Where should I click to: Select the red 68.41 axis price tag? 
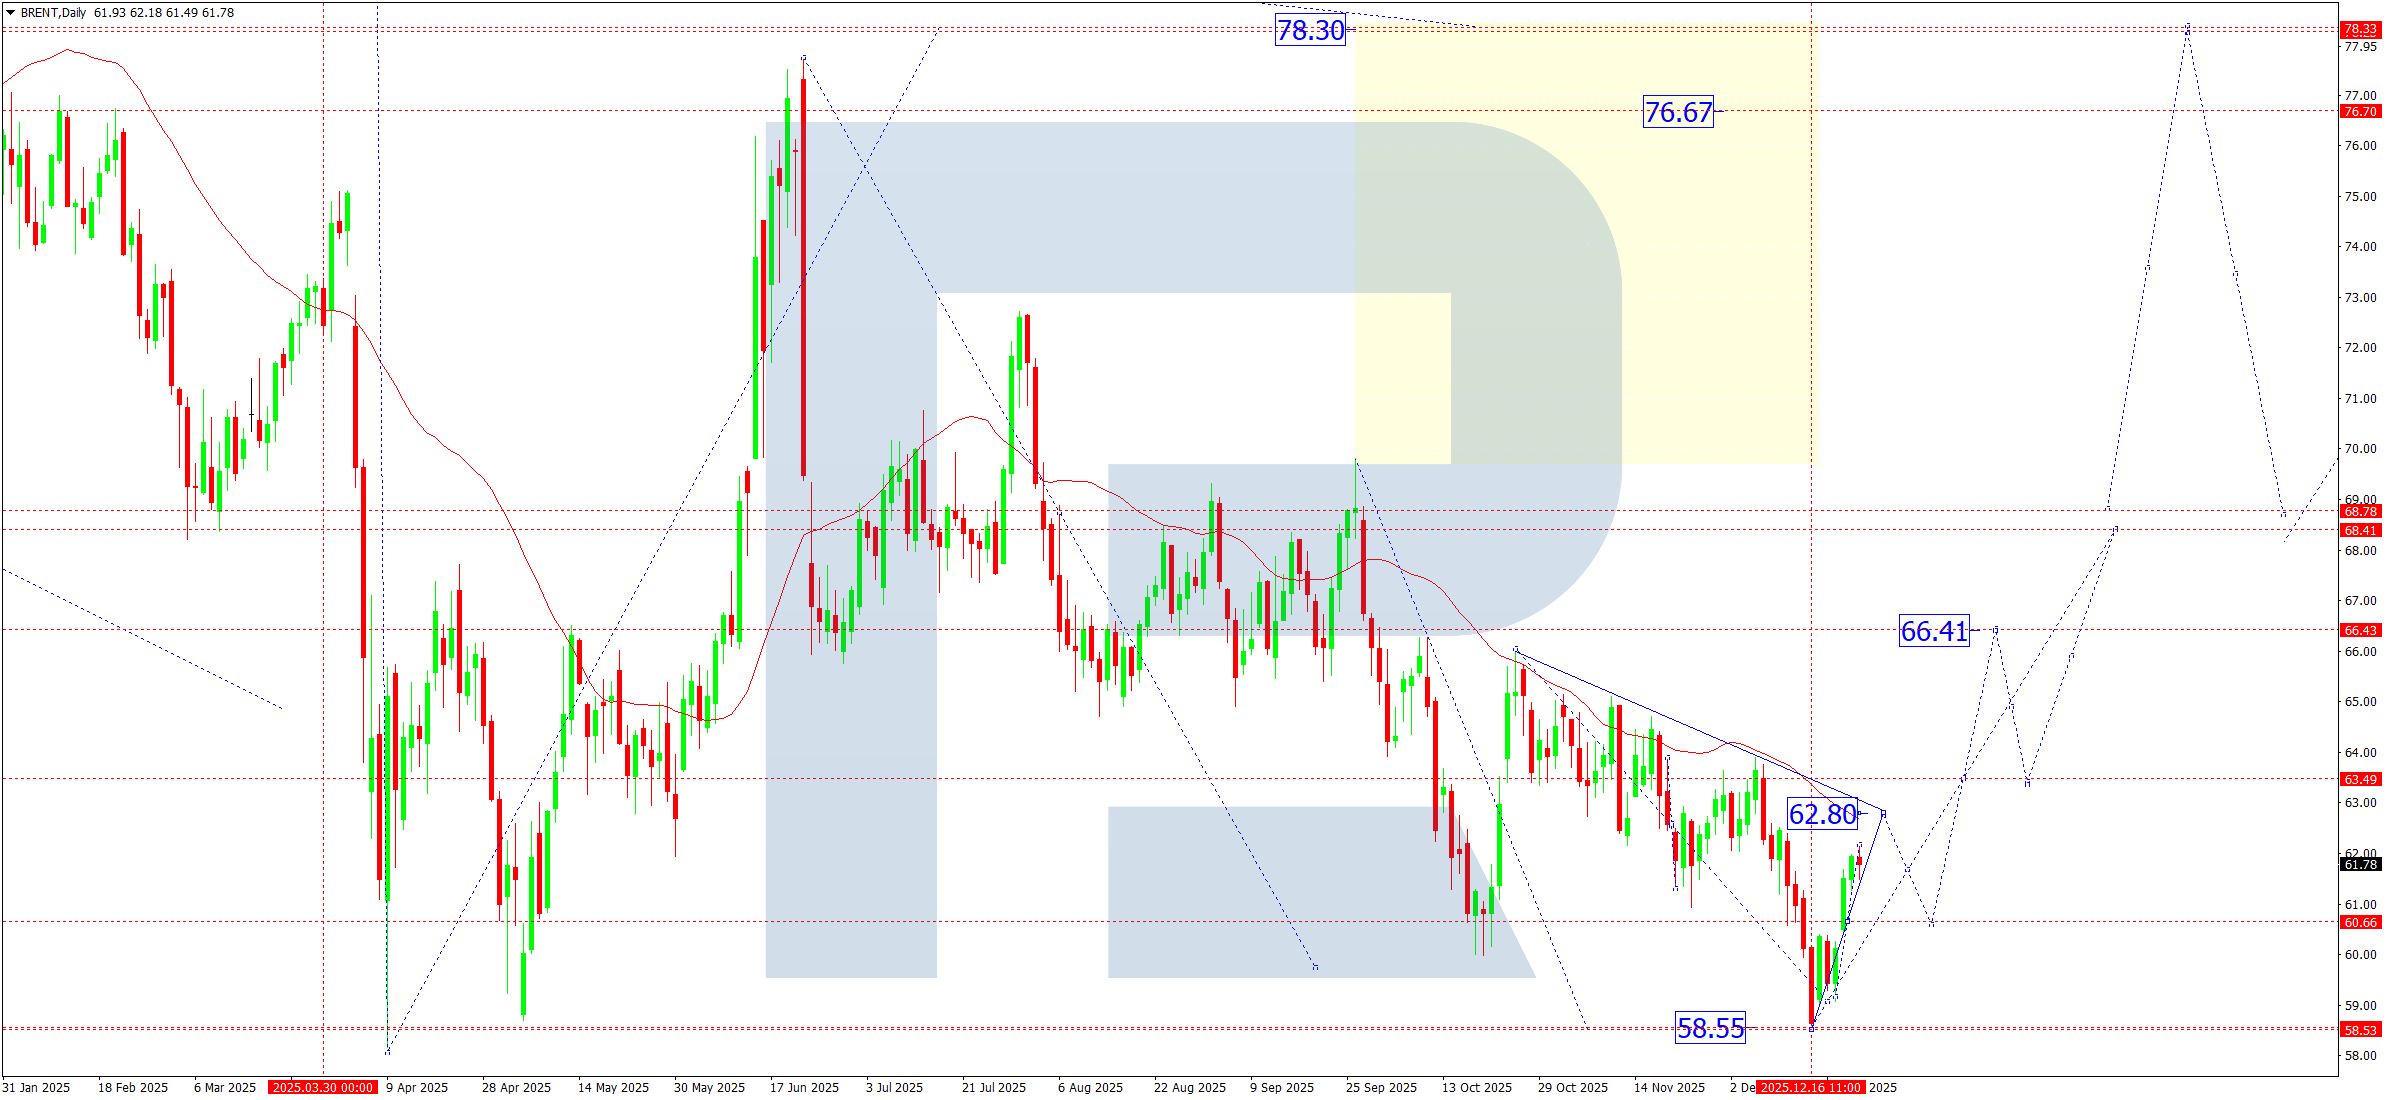2361,531
